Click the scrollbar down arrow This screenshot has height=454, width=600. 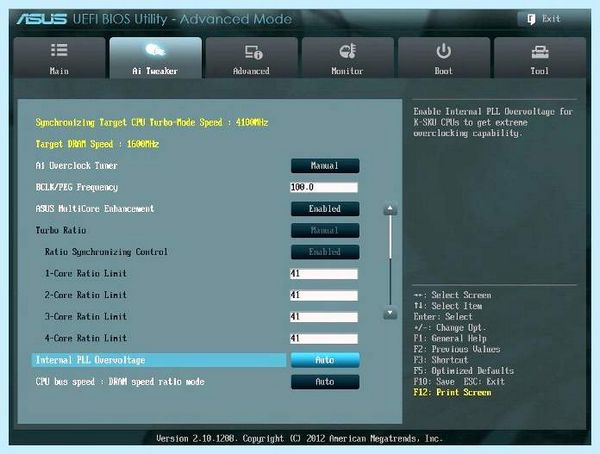tap(390, 314)
